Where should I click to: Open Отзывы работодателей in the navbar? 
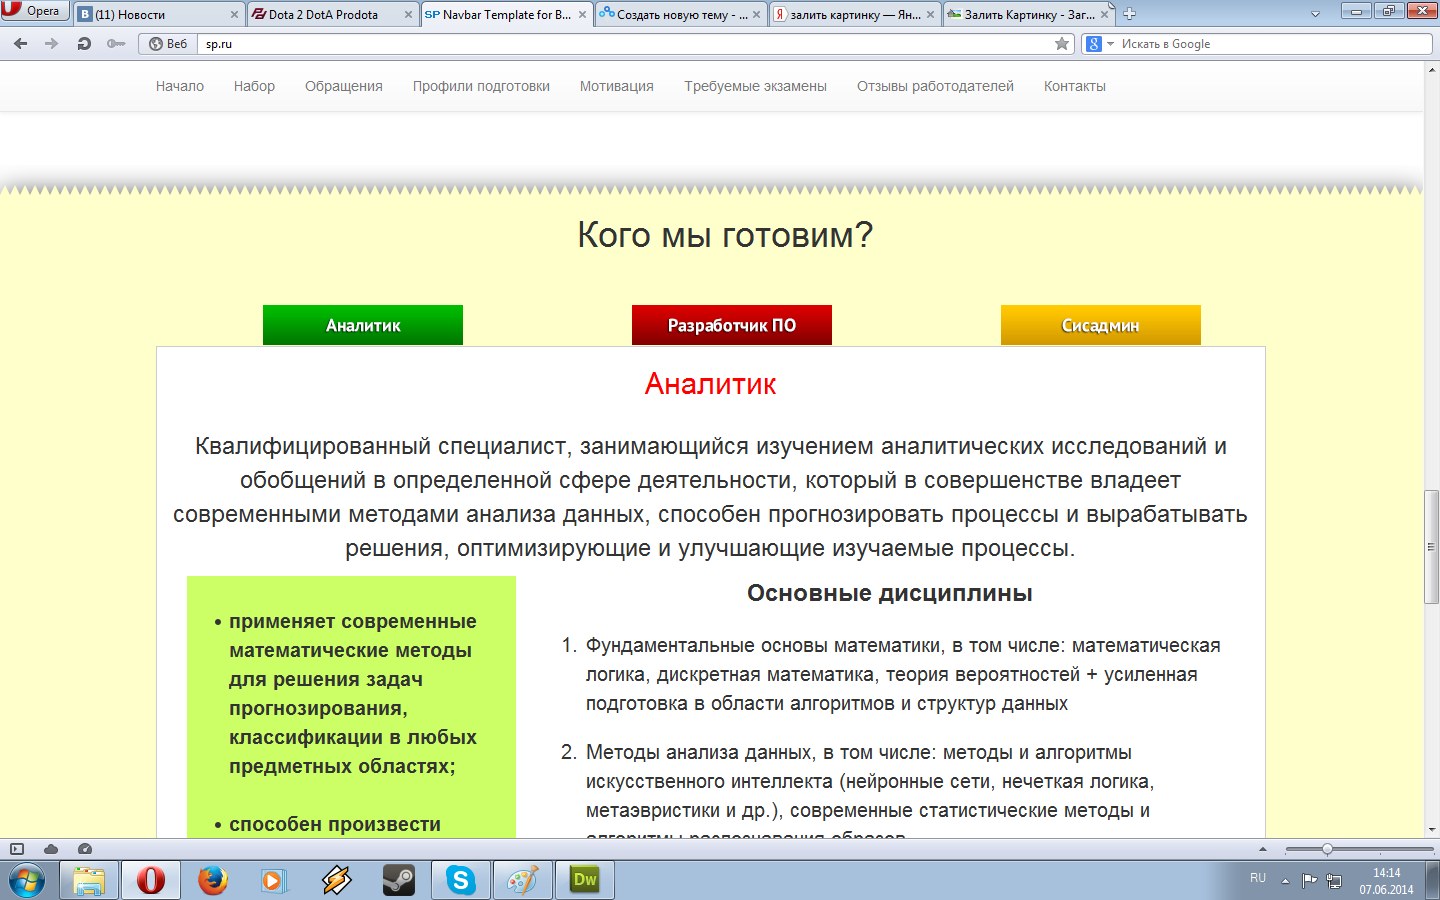(935, 86)
